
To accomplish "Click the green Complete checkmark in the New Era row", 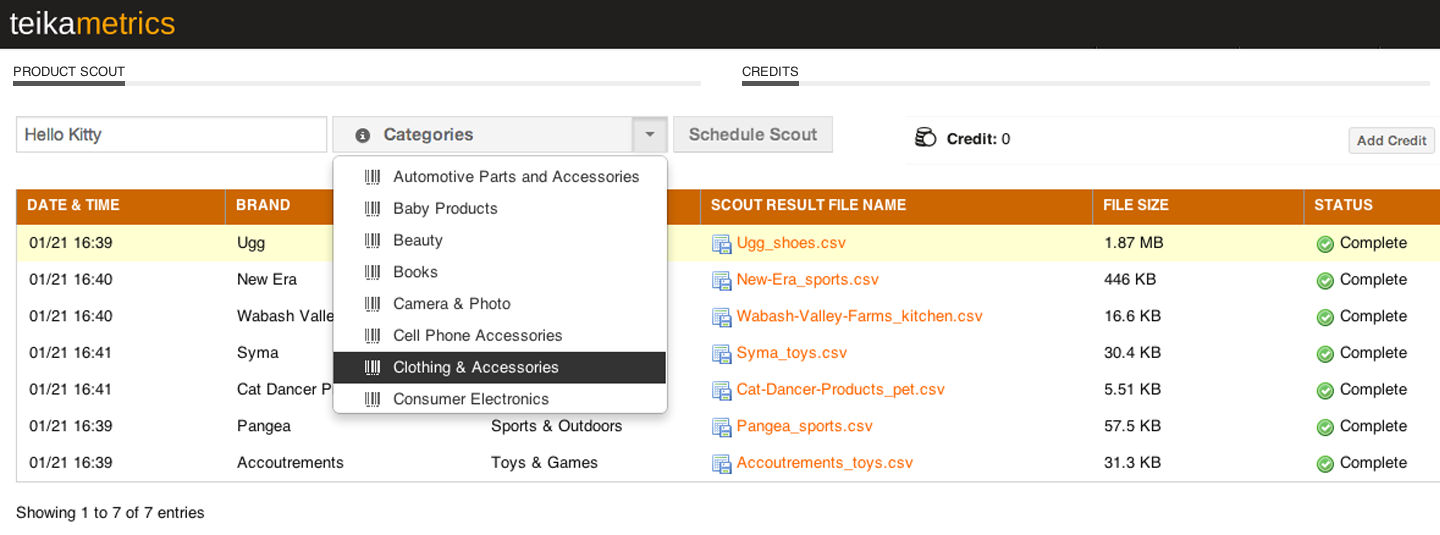I will tap(1325, 281).
